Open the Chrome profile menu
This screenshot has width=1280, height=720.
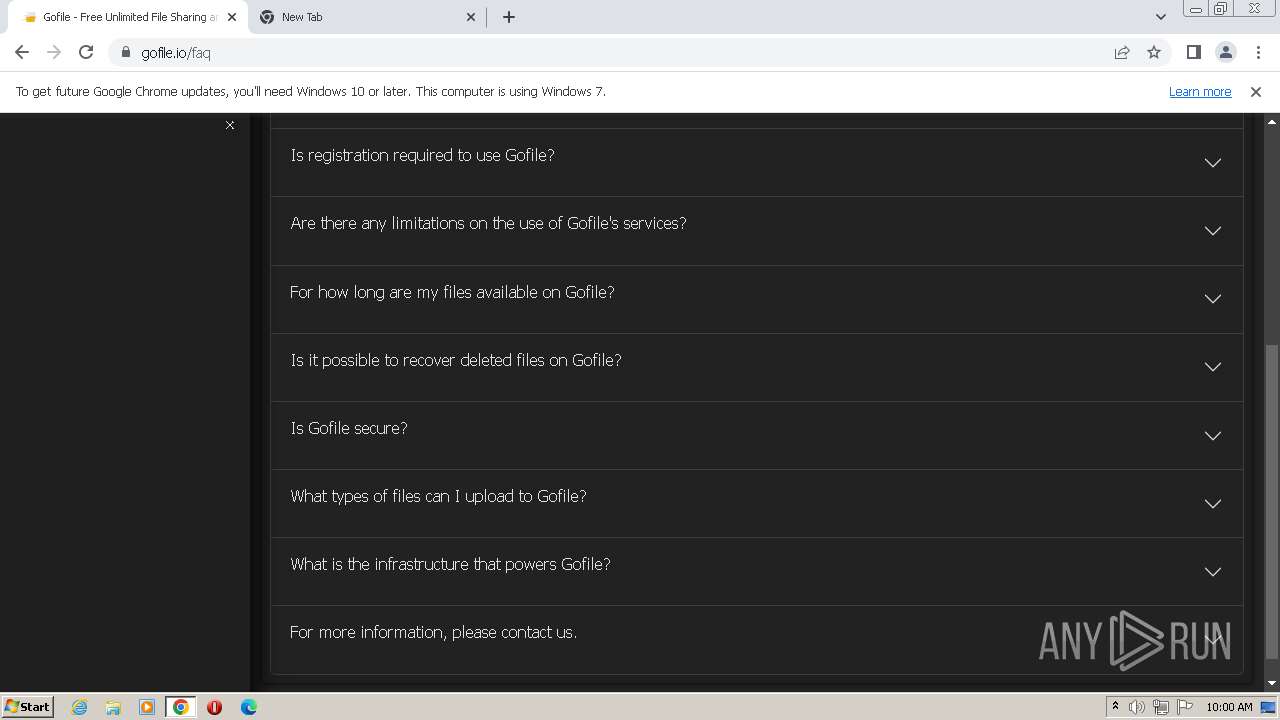pos(1225,52)
